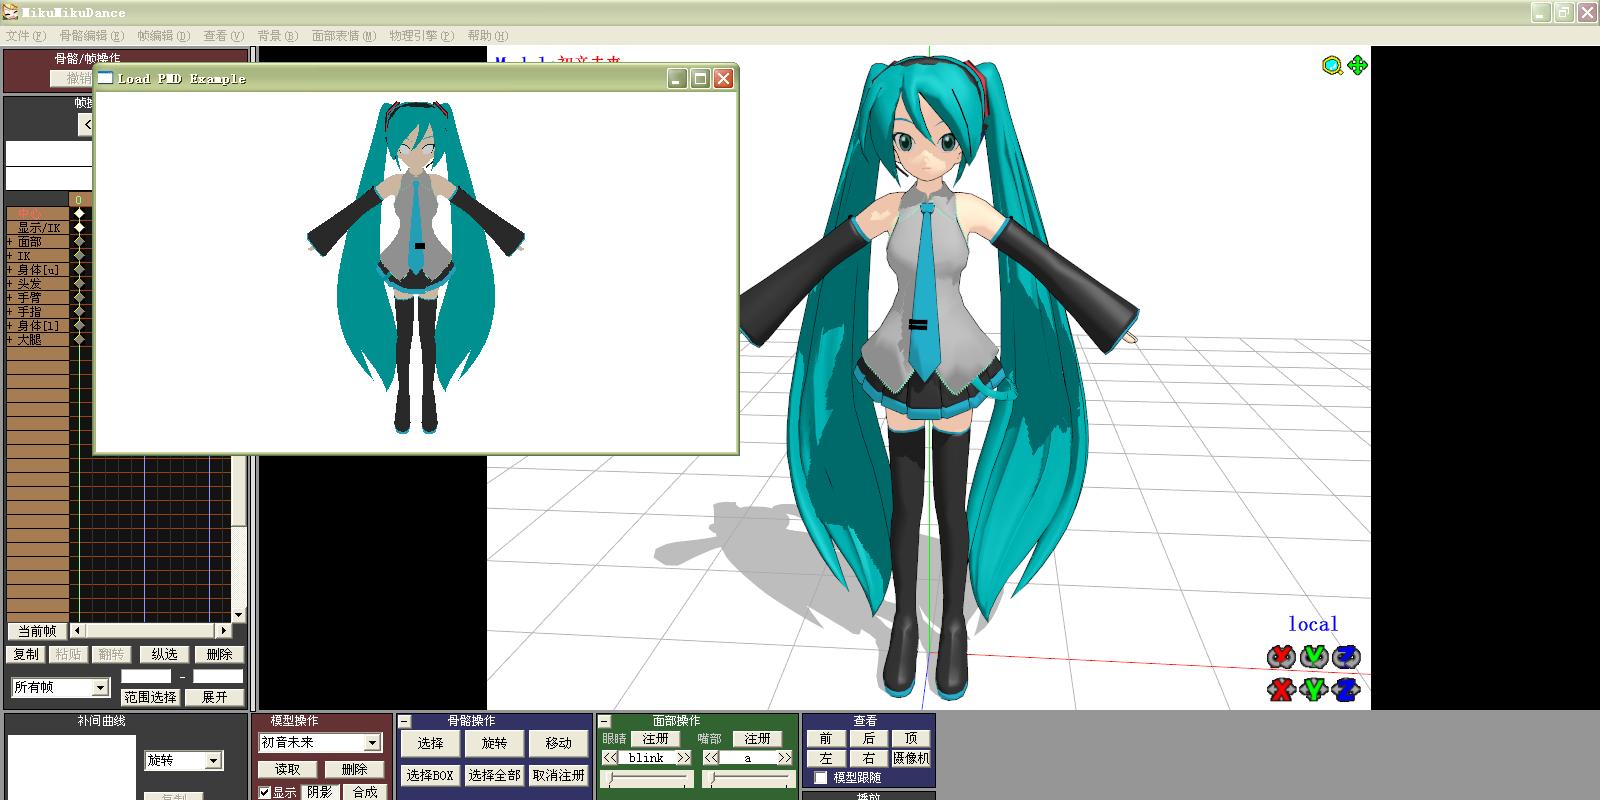Open the 背景 background menu
This screenshot has width=1600, height=800.
coord(278,35)
